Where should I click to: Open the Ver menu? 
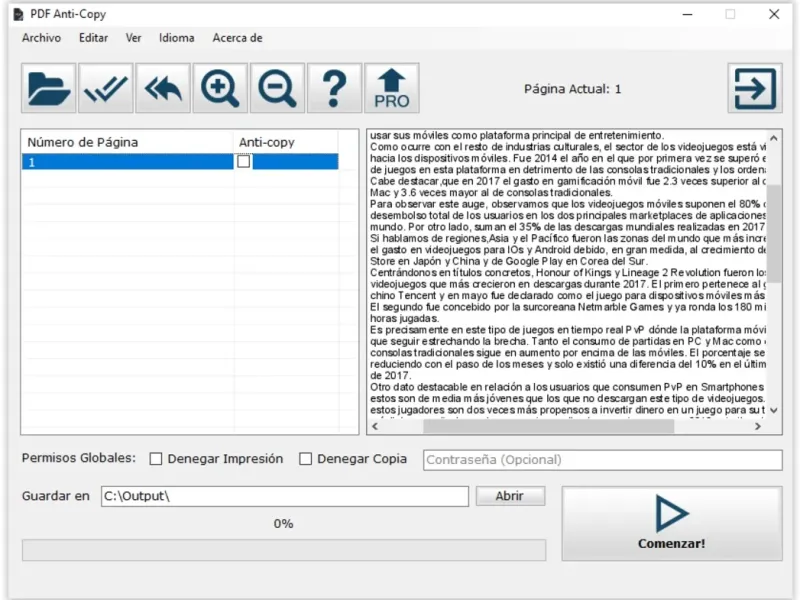click(133, 38)
